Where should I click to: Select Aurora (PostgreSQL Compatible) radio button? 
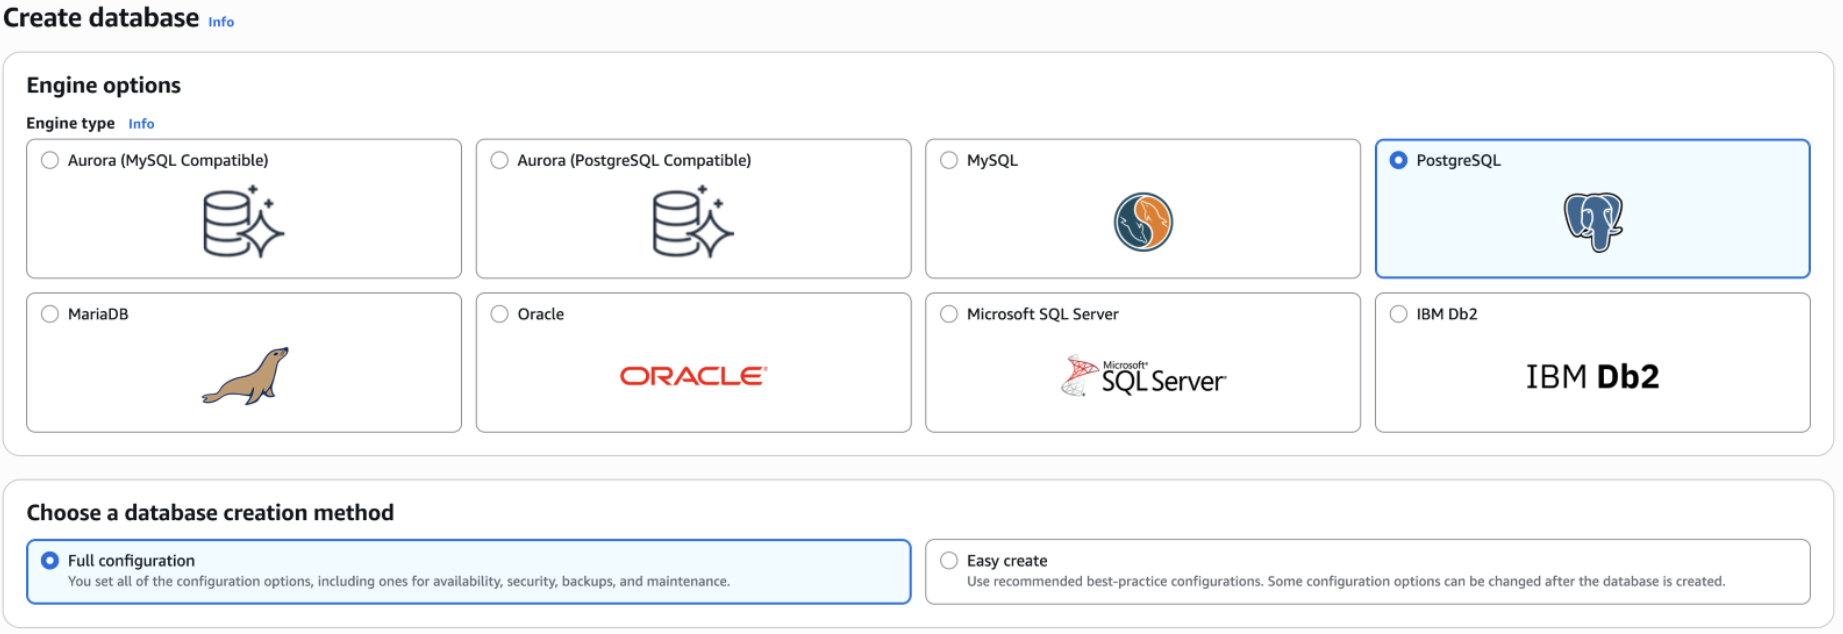500,160
